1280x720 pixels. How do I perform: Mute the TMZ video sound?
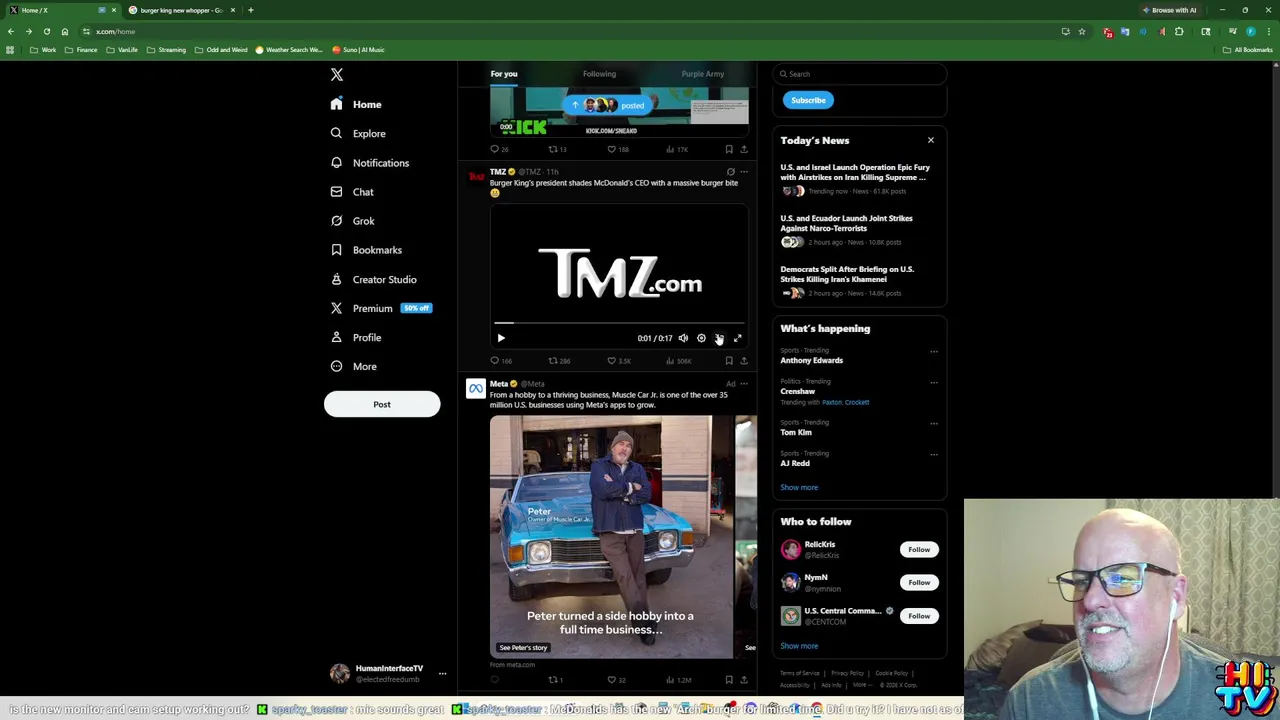pos(683,338)
